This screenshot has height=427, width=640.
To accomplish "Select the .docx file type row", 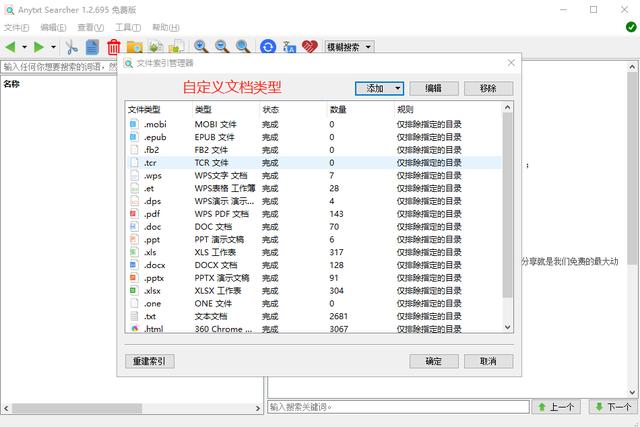I will pos(314,265).
